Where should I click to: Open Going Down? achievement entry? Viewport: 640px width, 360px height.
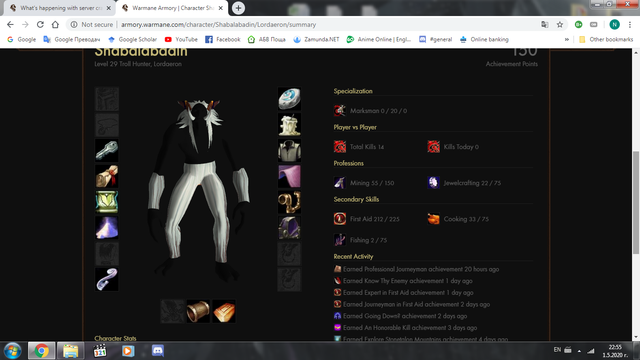point(400,316)
